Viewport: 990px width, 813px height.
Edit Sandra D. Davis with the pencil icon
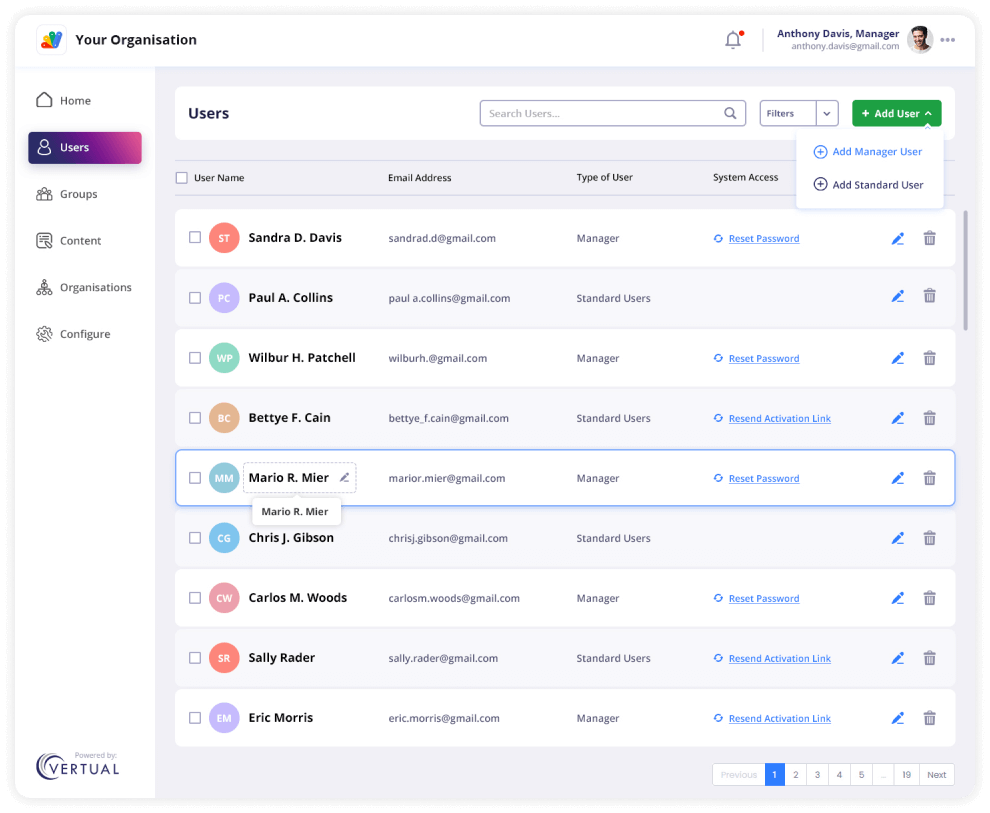tap(897, 239)
